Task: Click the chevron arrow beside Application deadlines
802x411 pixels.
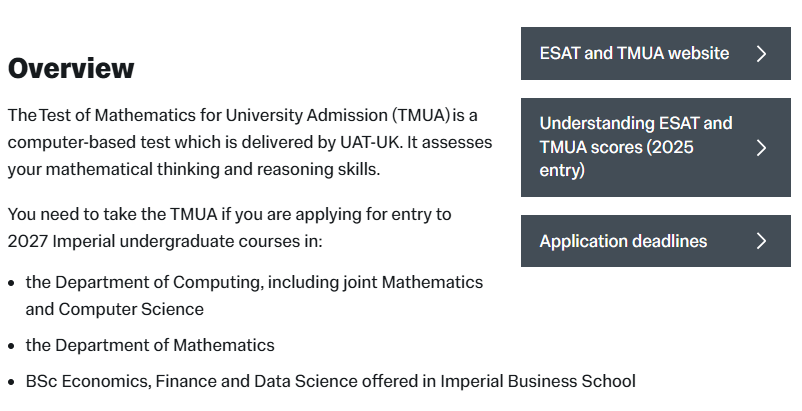Action: pos(762,241)
